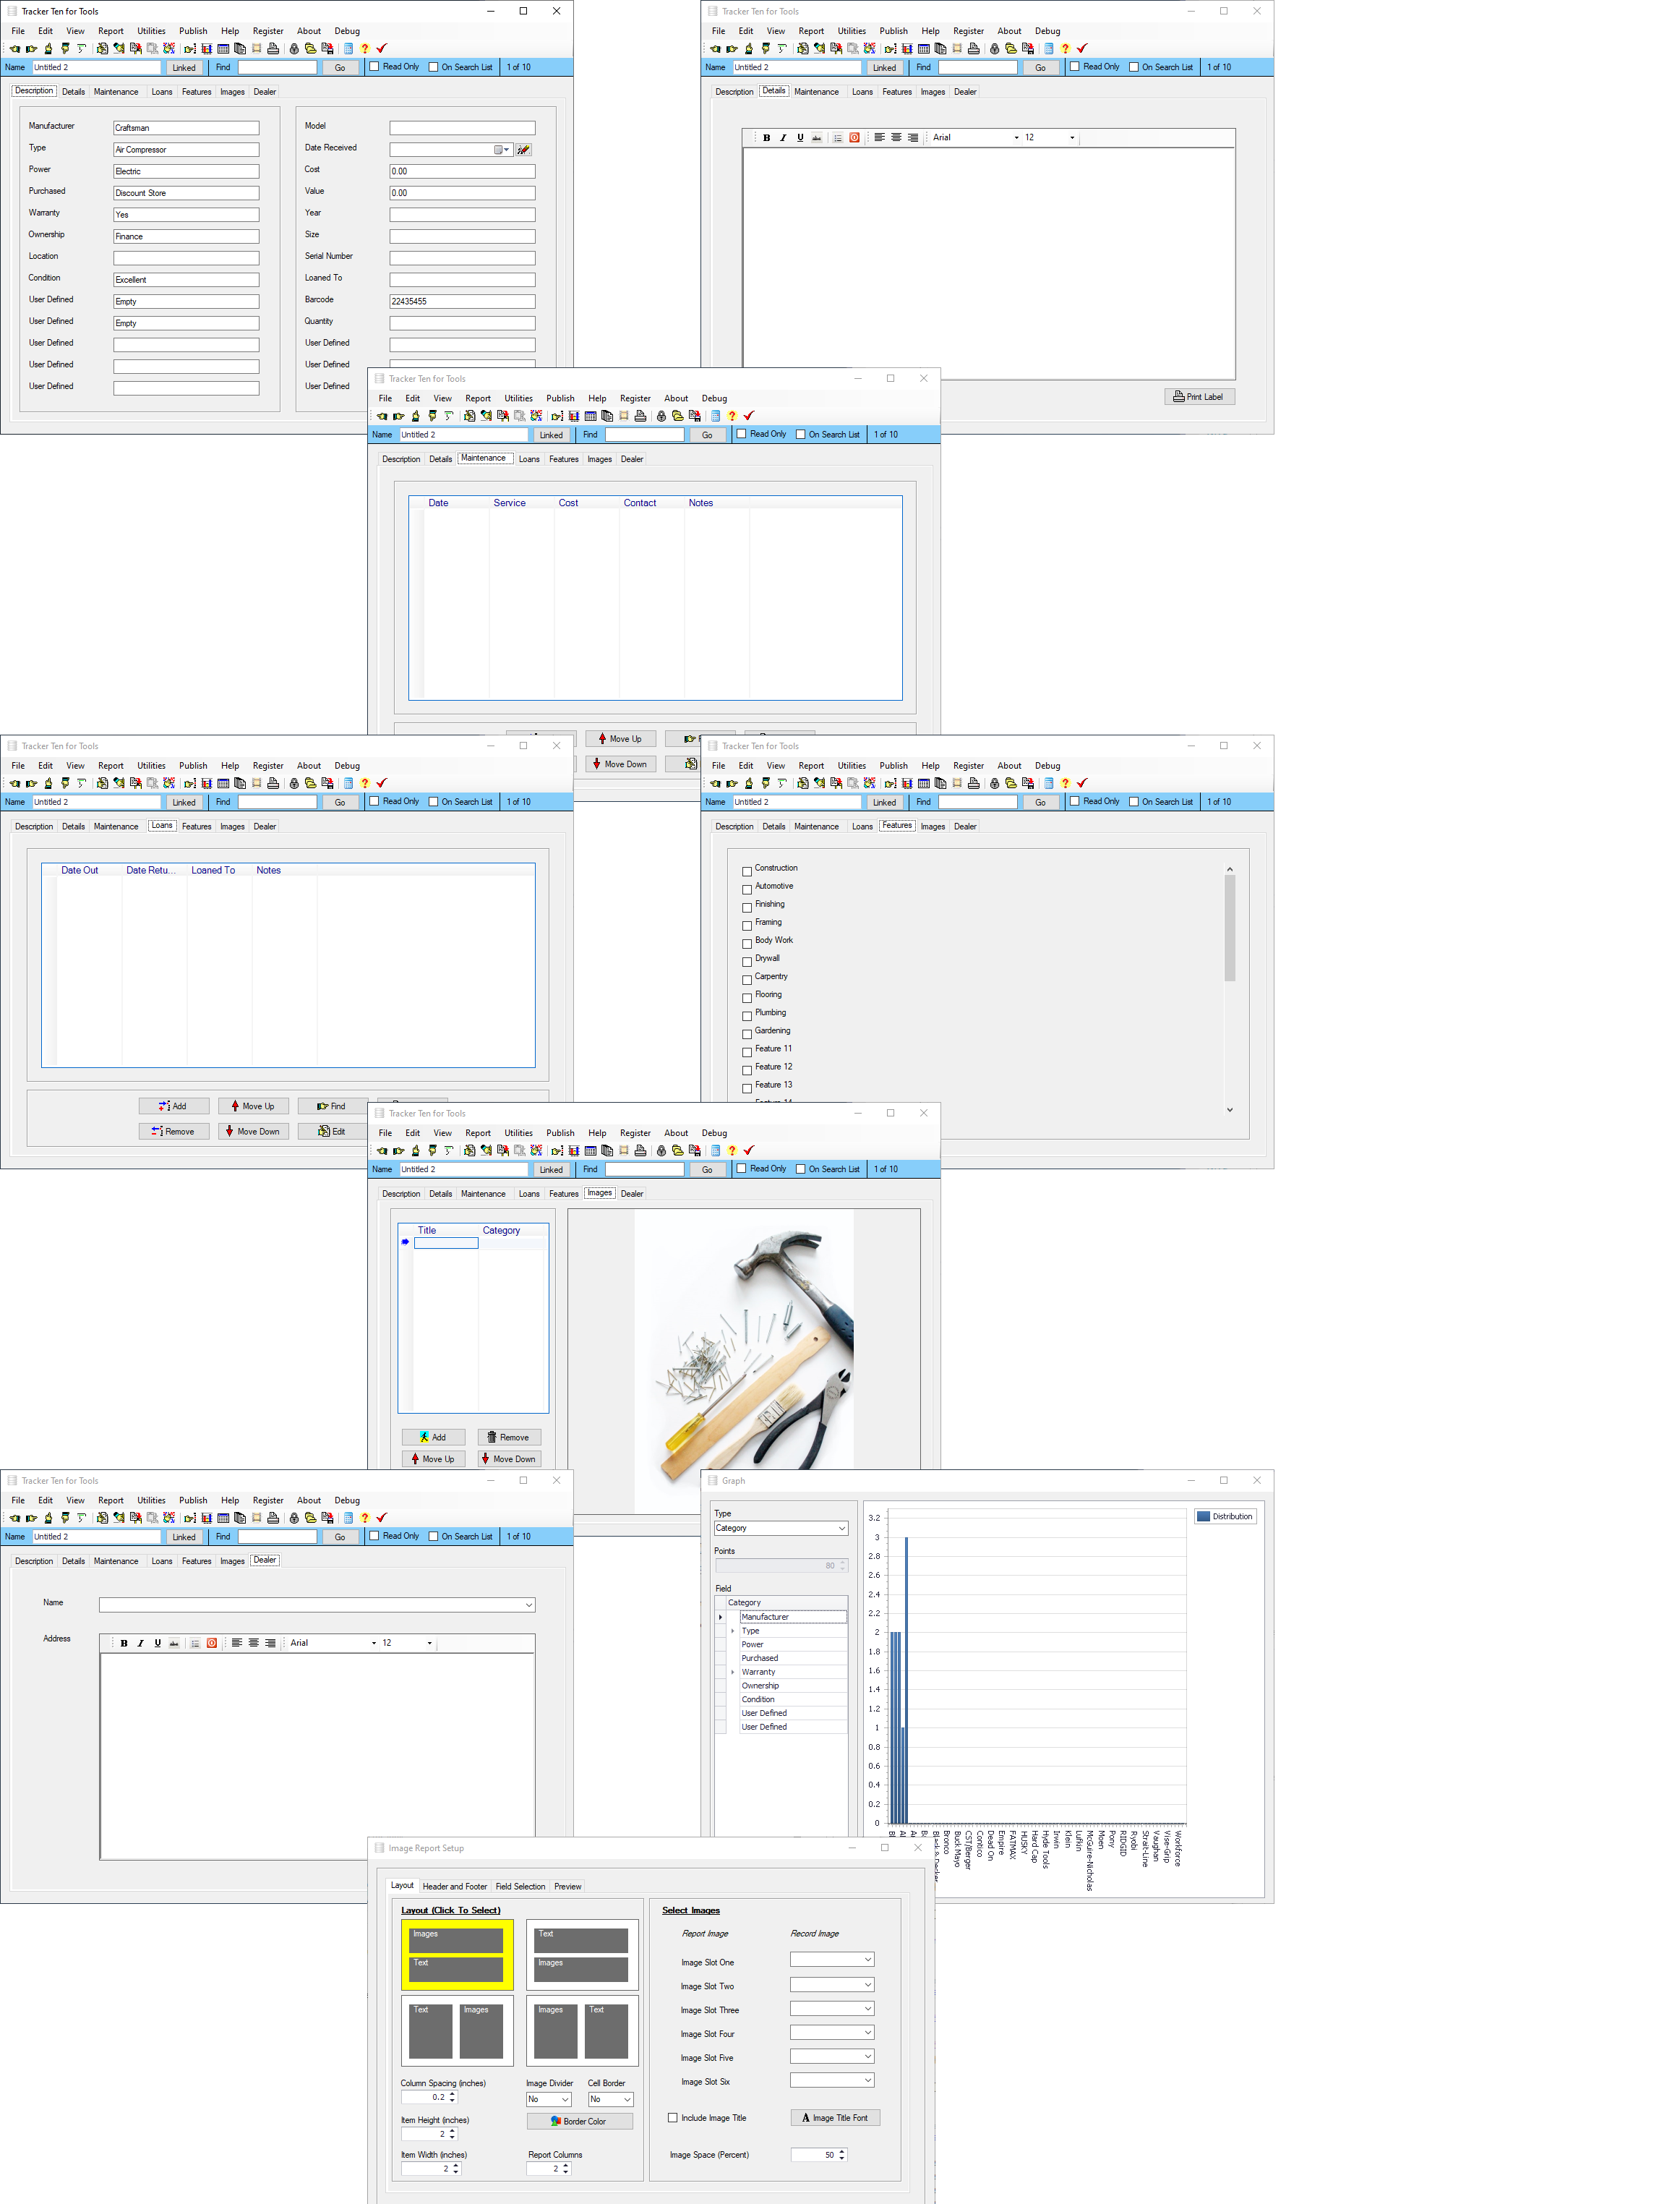The height and width of the screenshot is (2204, 1680).
Task: Open the Field Selection tab
Action: pos(521,1886)
